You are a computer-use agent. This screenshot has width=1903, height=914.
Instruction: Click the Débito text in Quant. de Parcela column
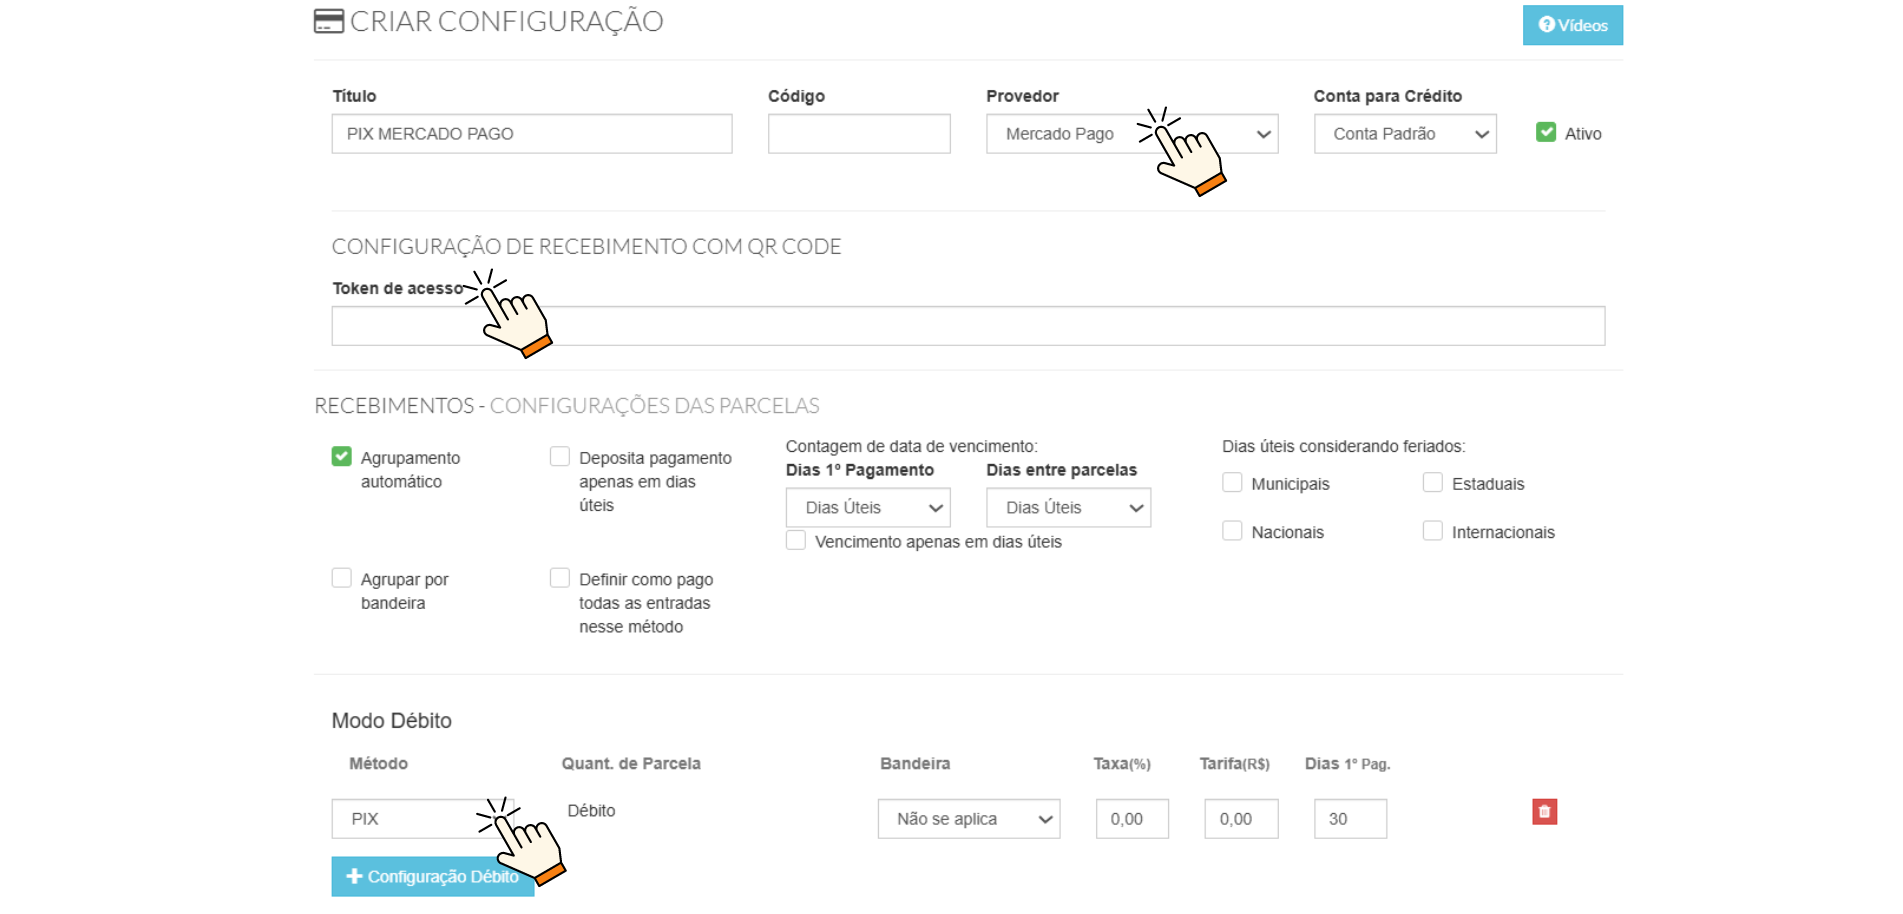coord(591,811)
